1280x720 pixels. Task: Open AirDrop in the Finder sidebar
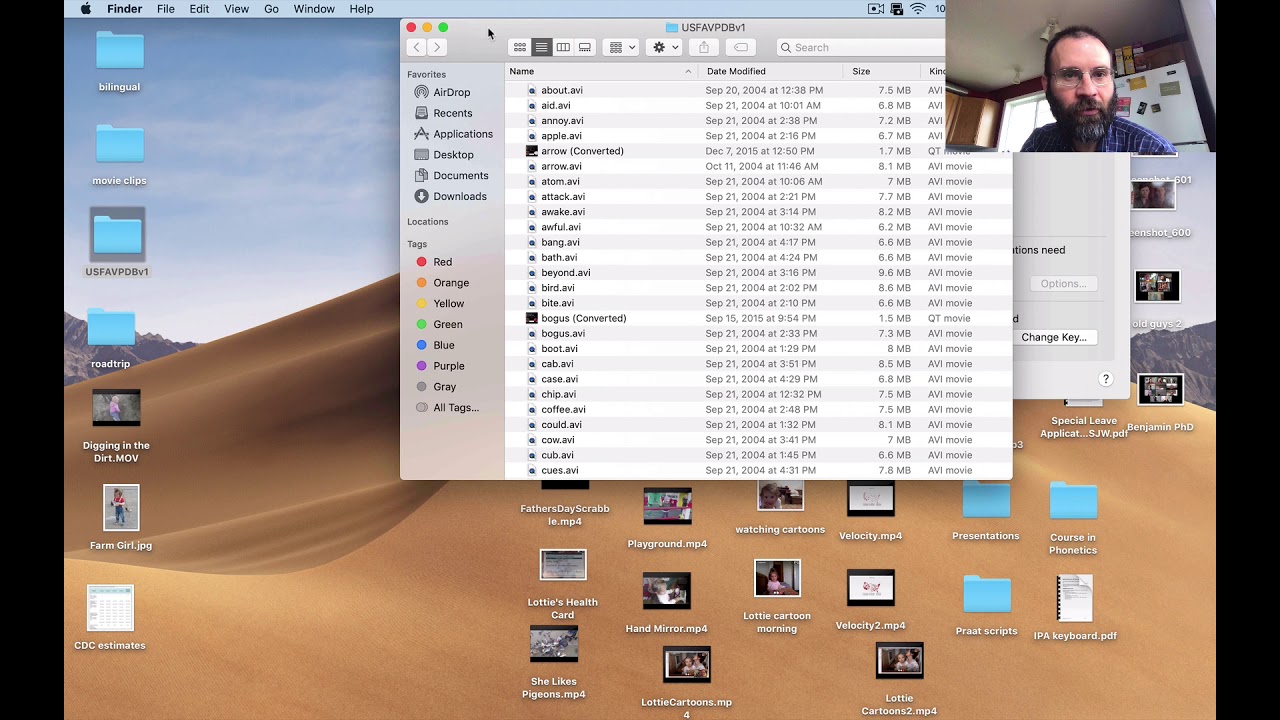click(451, 92)
